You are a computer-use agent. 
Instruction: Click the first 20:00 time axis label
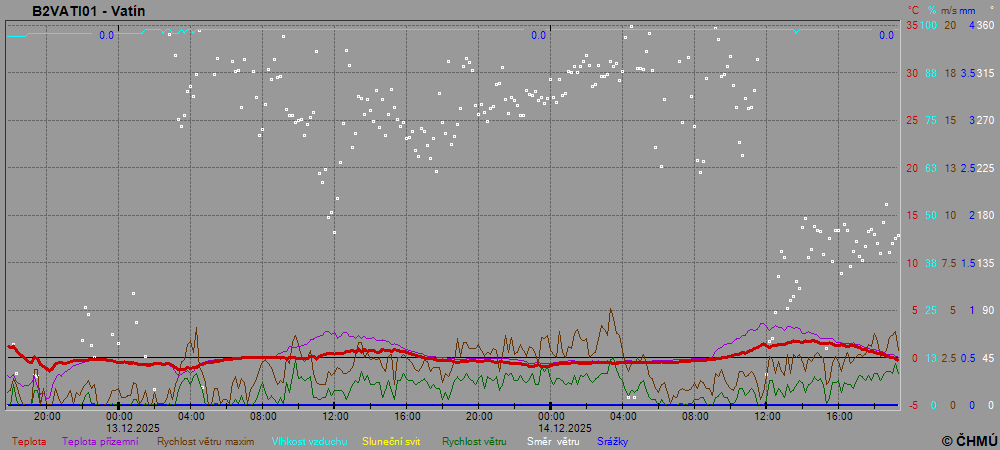pos(47,416)
